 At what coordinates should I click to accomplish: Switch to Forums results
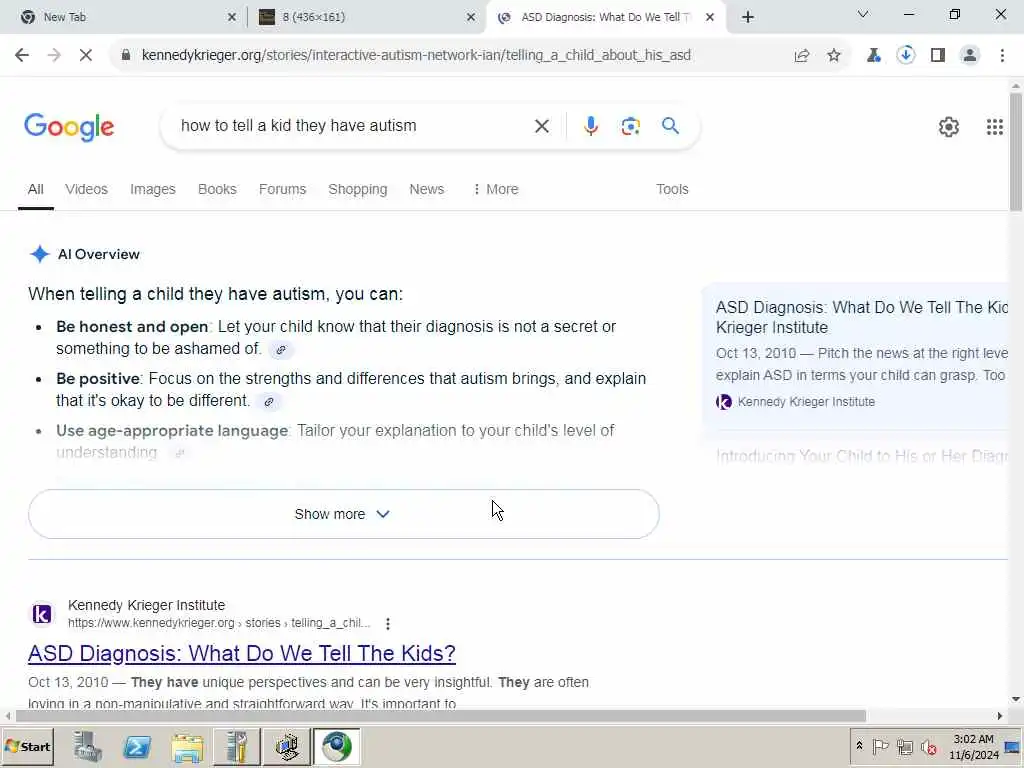coord(282,189)
